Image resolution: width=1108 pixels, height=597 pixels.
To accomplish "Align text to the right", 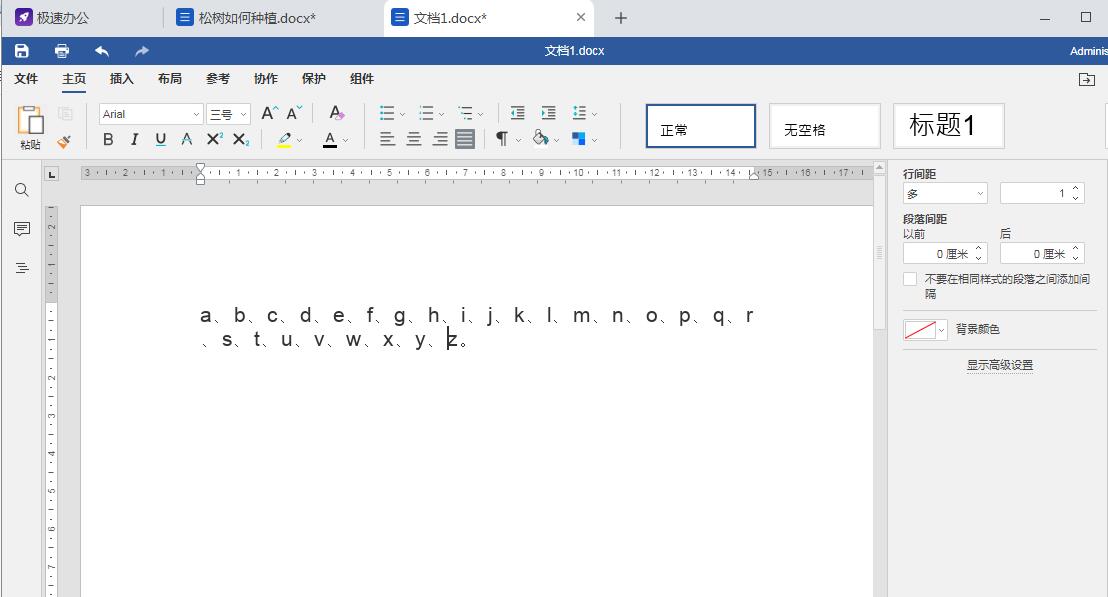I will tap(440, 139).
